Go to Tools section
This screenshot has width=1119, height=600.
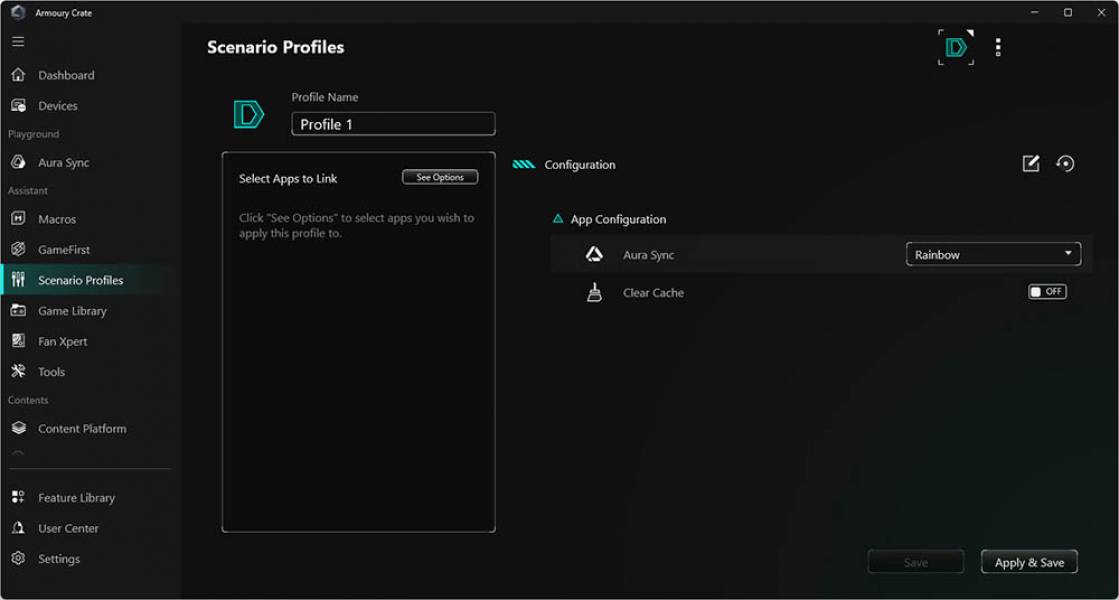(51, 372)
